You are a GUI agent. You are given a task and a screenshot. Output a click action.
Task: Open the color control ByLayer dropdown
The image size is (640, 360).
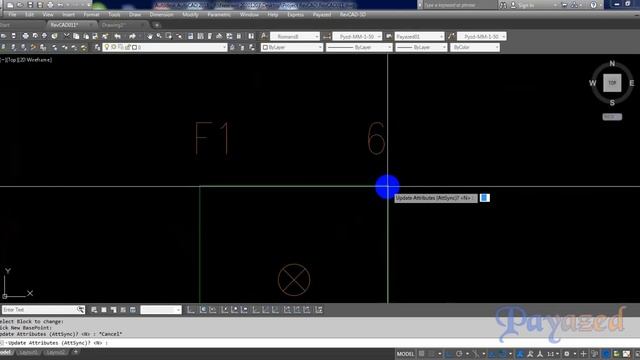[292, 47]
